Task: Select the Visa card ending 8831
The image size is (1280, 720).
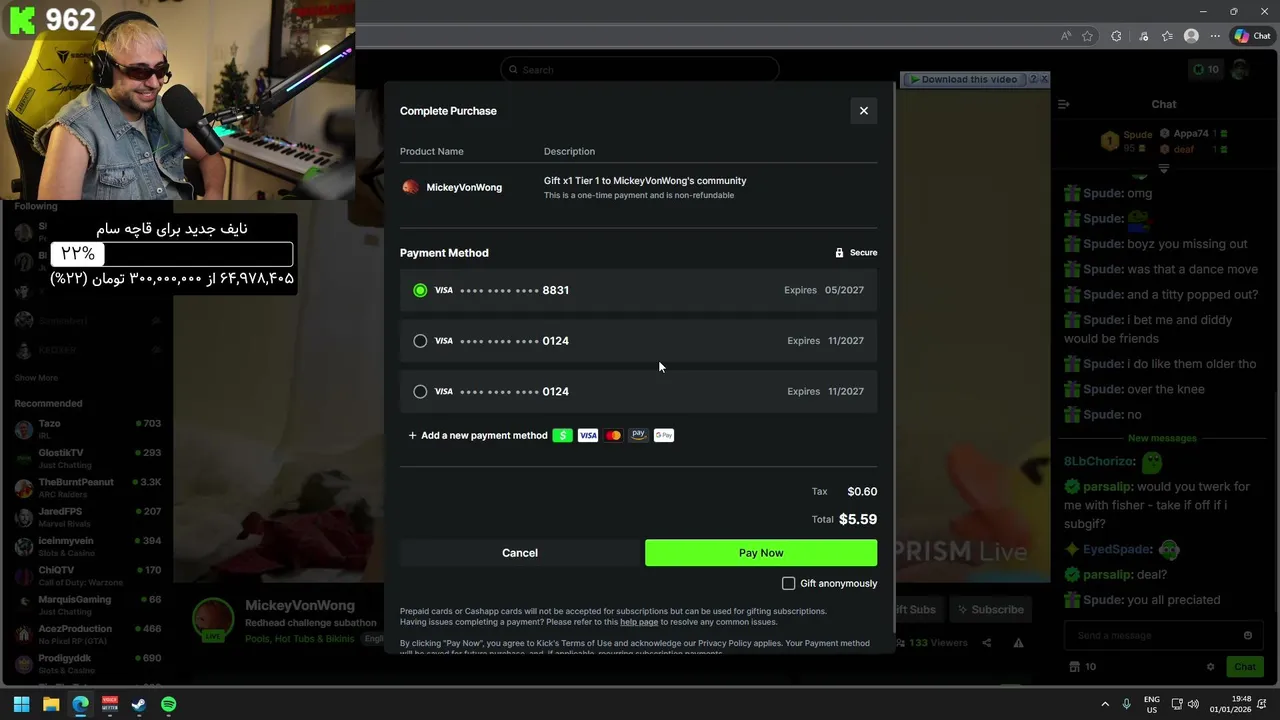Action: point(638,290)
